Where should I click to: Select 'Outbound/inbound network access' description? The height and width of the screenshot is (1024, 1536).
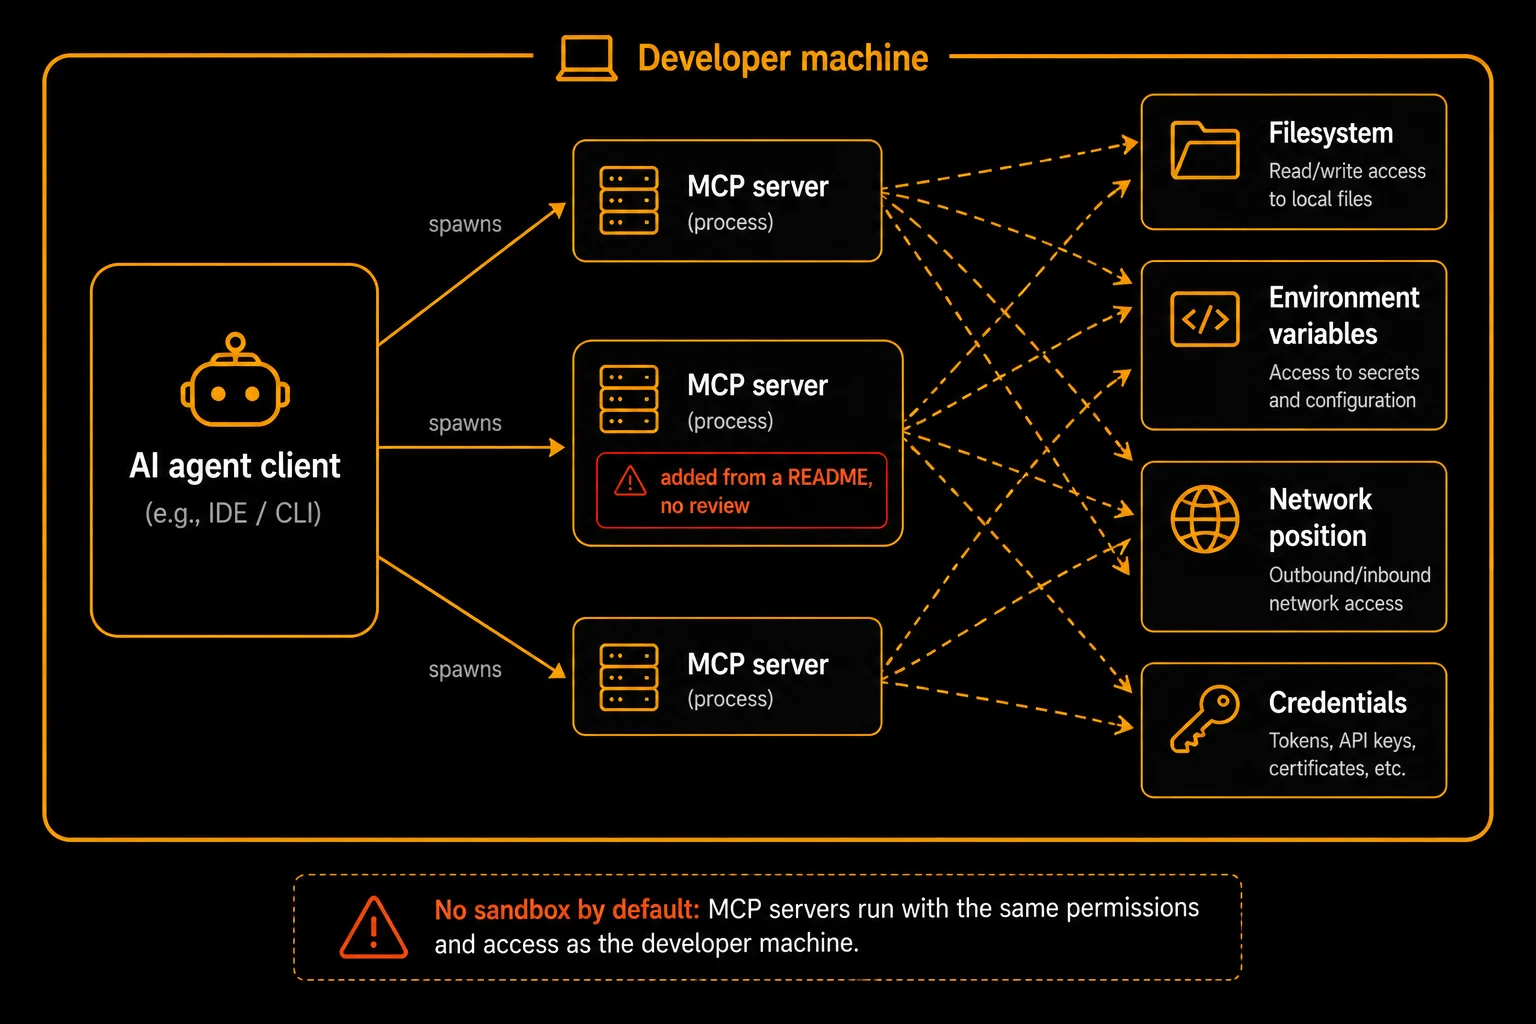tap(1349, 589)
